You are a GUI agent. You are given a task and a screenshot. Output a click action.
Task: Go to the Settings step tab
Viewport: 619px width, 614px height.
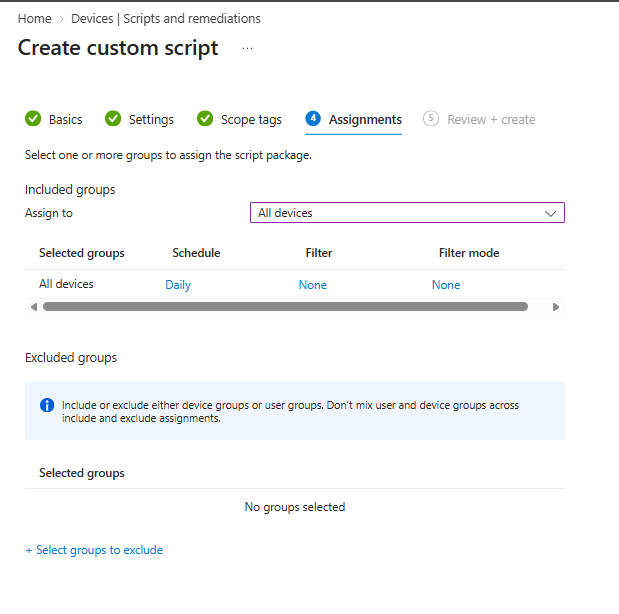pyautogui.click(x=139, y=119)
